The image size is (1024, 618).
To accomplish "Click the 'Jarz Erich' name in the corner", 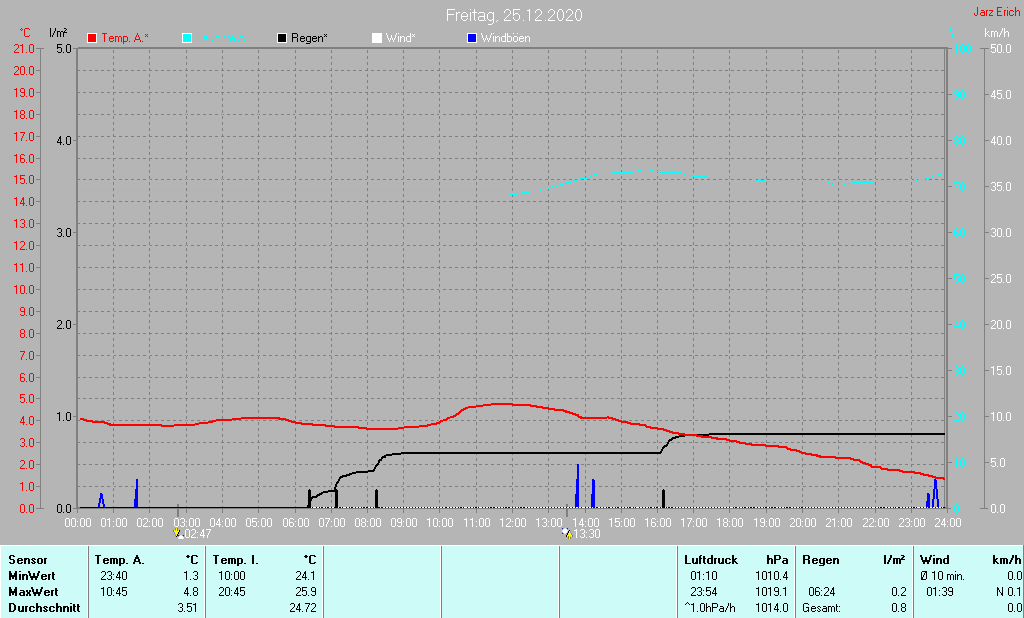I will coord(997,12).
